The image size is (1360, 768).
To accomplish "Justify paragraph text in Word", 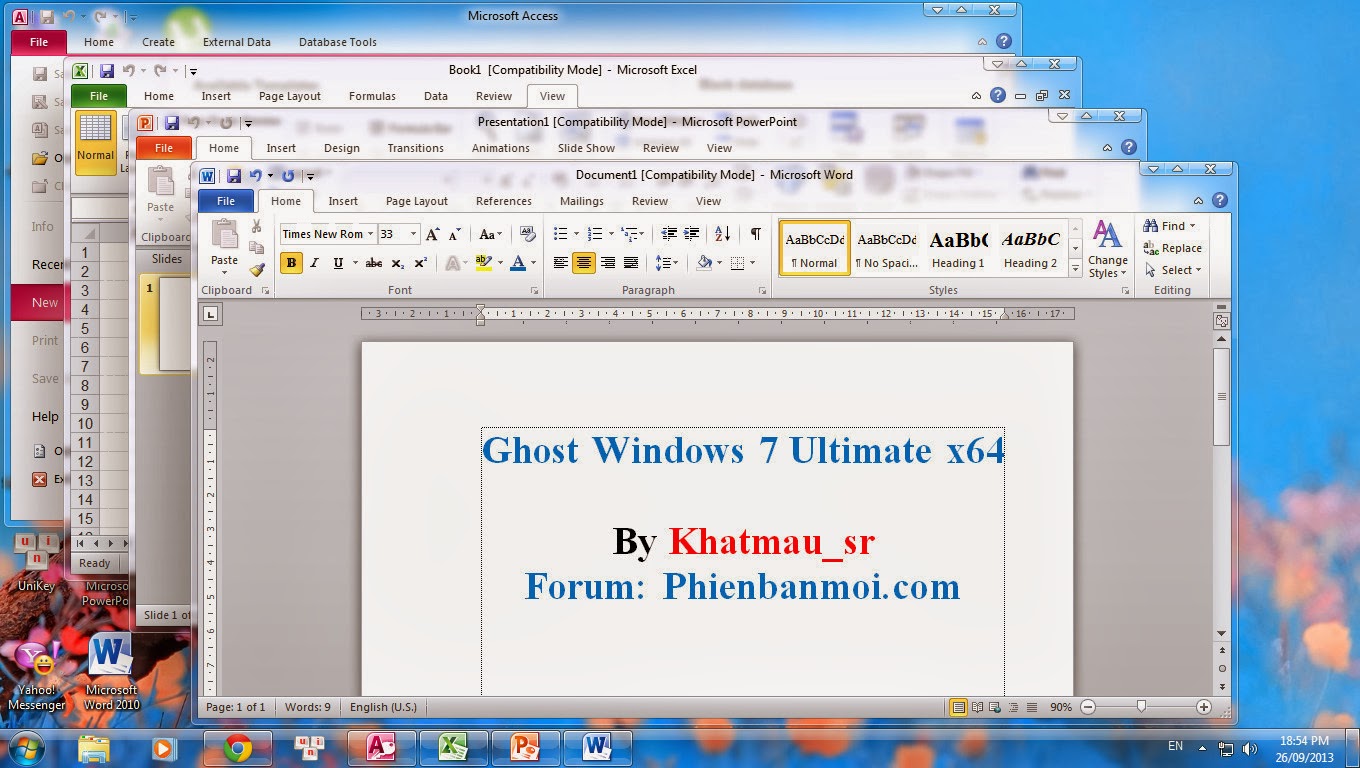I will tap(630, 263).
